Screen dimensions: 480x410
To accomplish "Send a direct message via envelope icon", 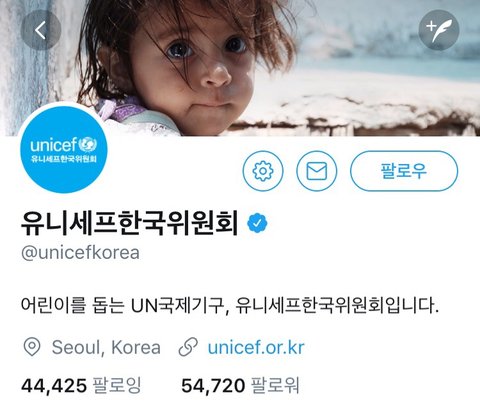I will click(316, 171).
